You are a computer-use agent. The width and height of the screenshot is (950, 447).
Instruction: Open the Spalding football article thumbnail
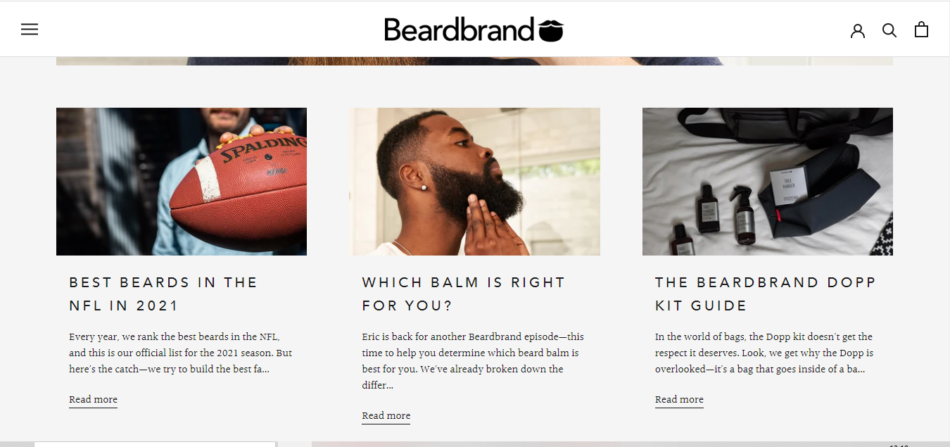(x=181, y=181)
